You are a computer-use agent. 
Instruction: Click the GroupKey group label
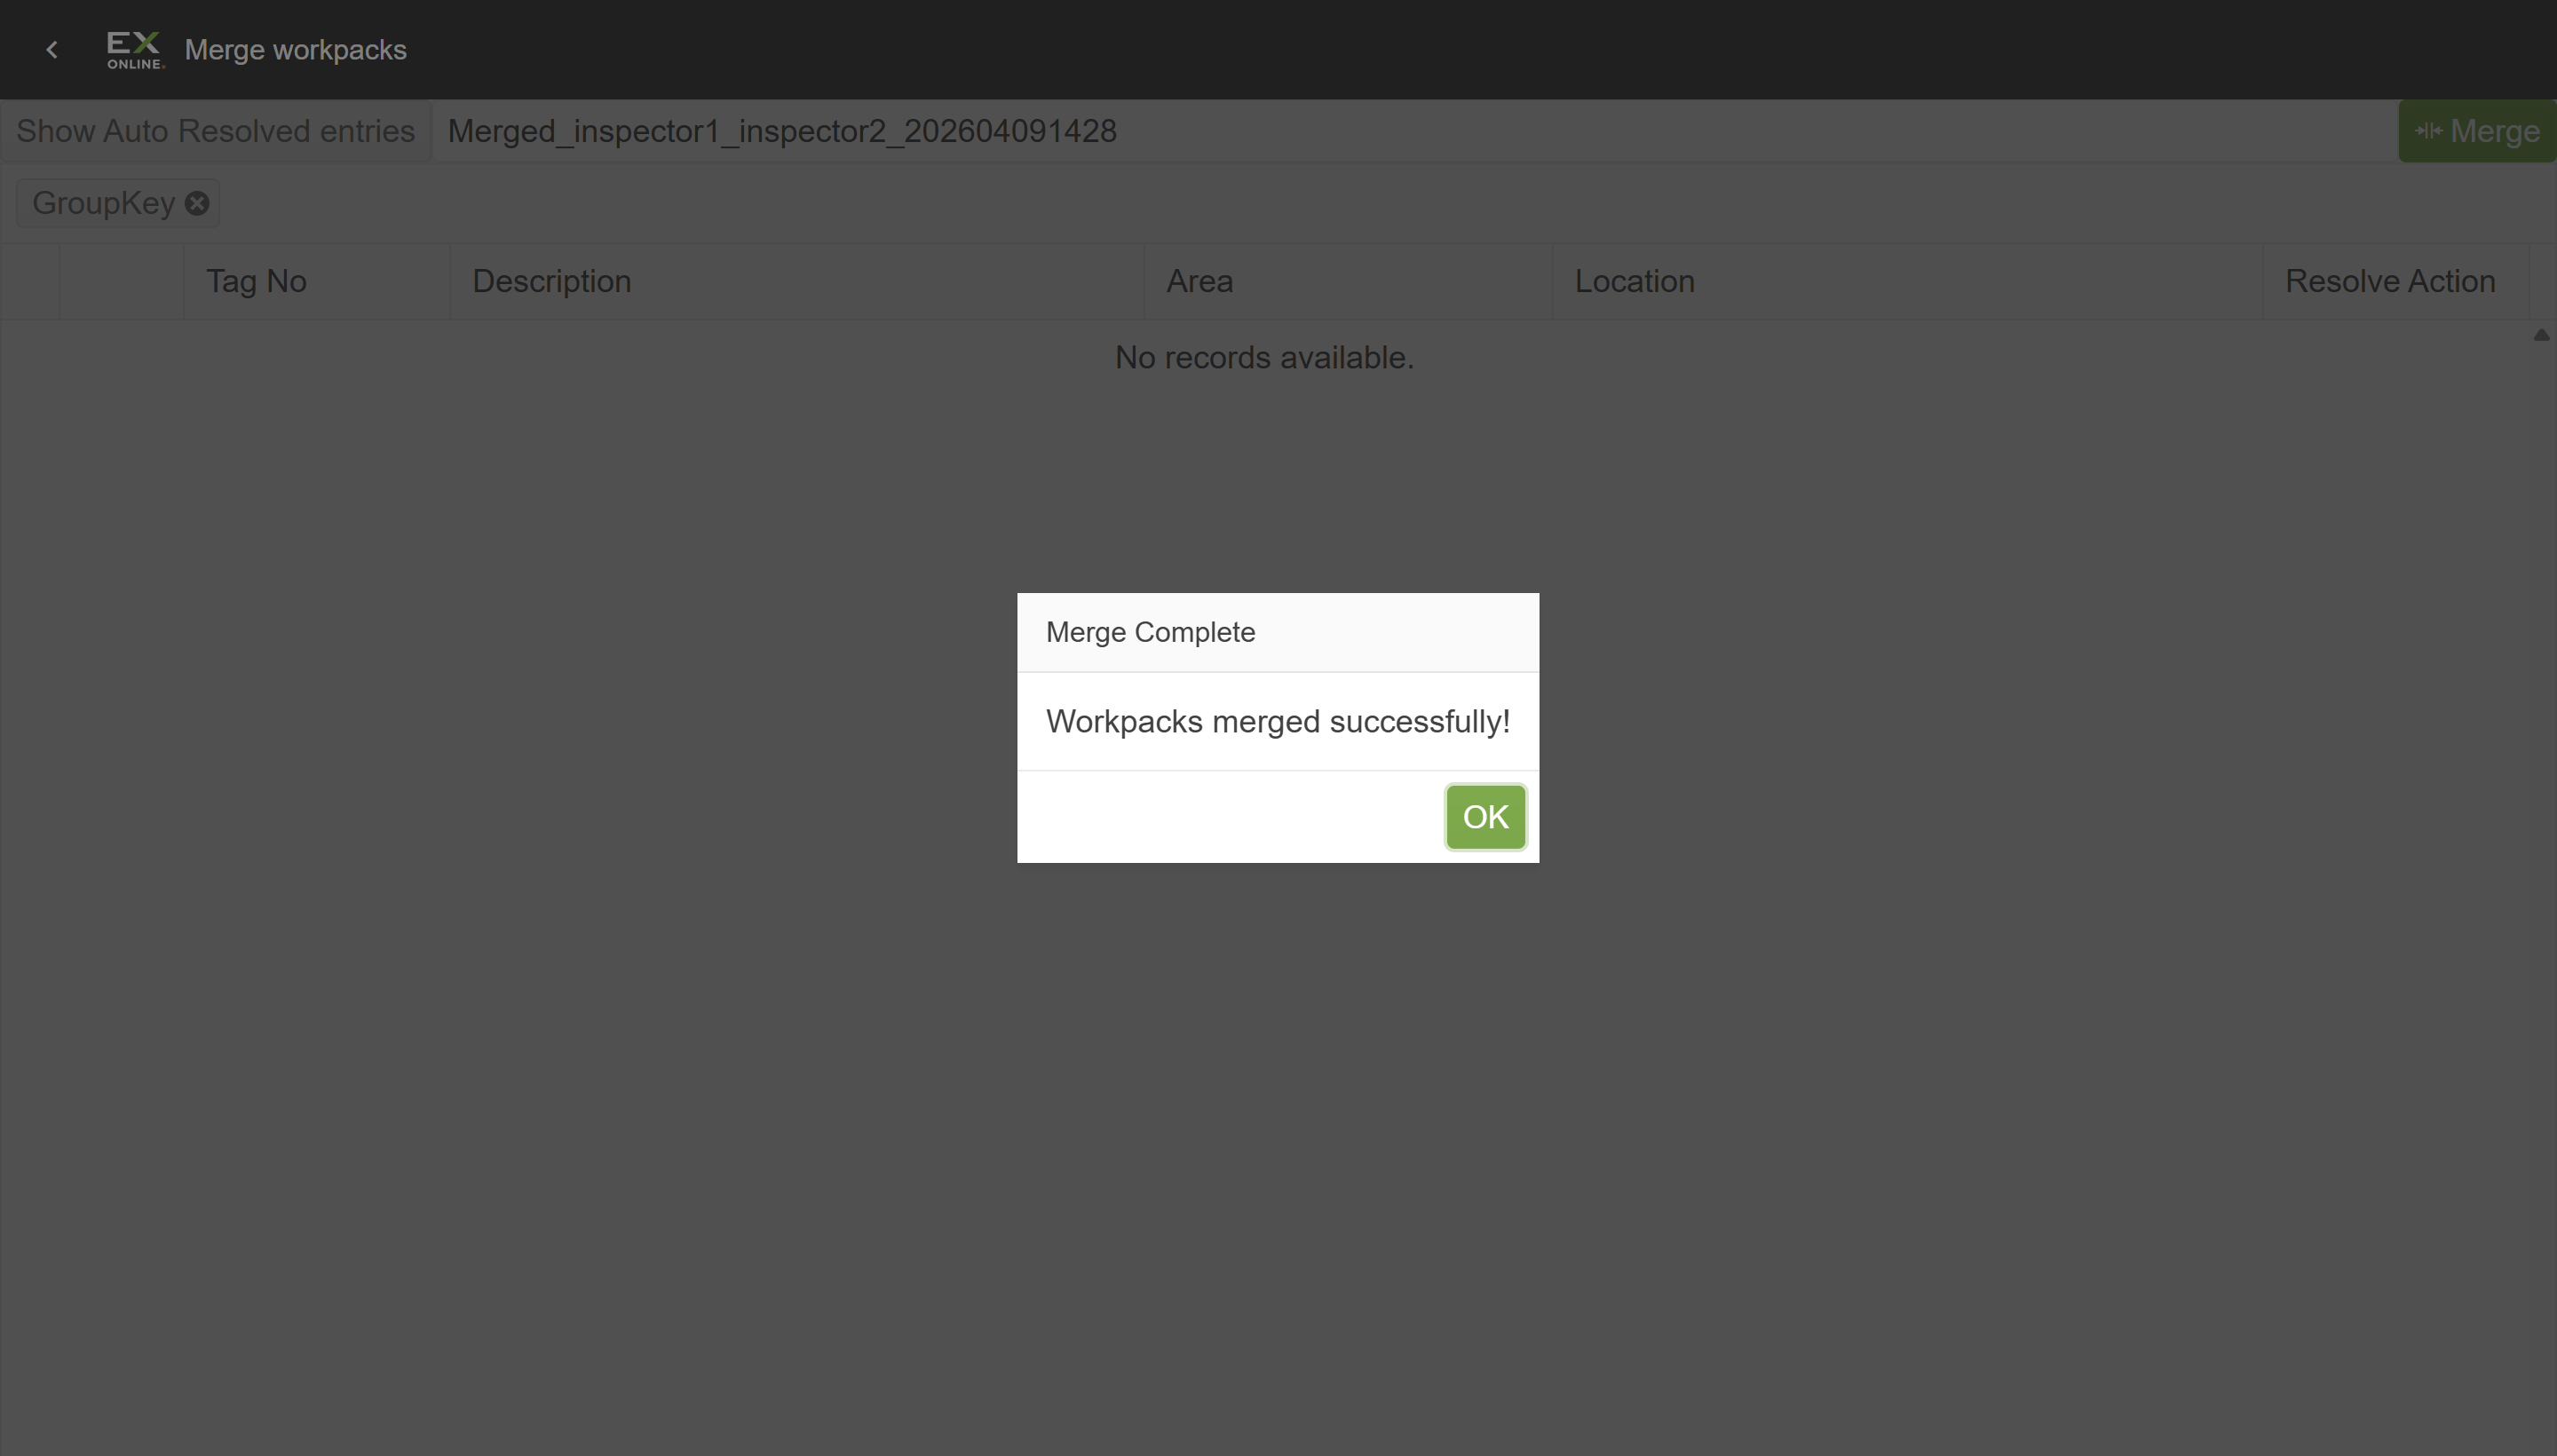(x=104, y=203)
